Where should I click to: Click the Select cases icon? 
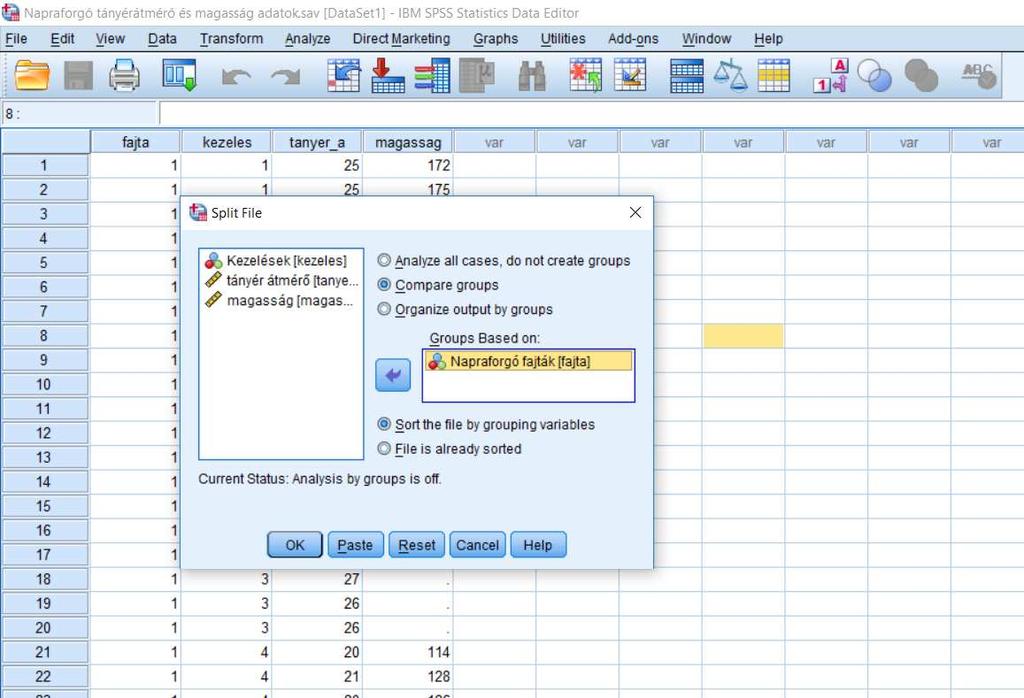774,75
